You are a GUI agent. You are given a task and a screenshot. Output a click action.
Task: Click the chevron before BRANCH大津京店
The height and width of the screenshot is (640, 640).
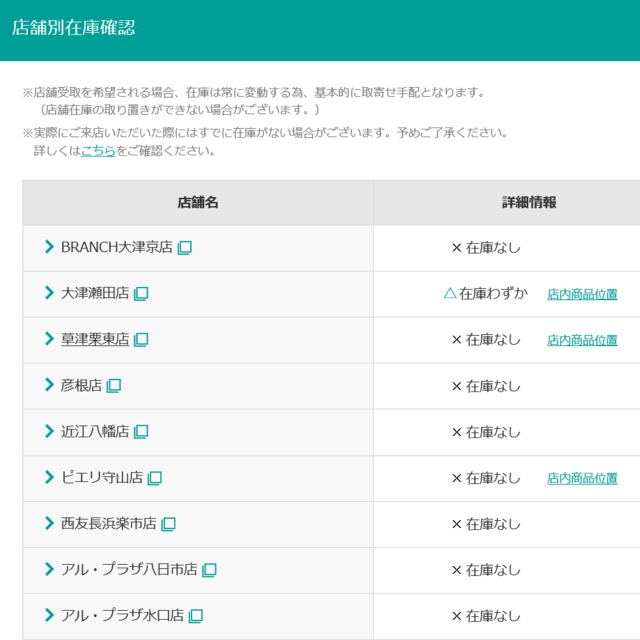49,247
